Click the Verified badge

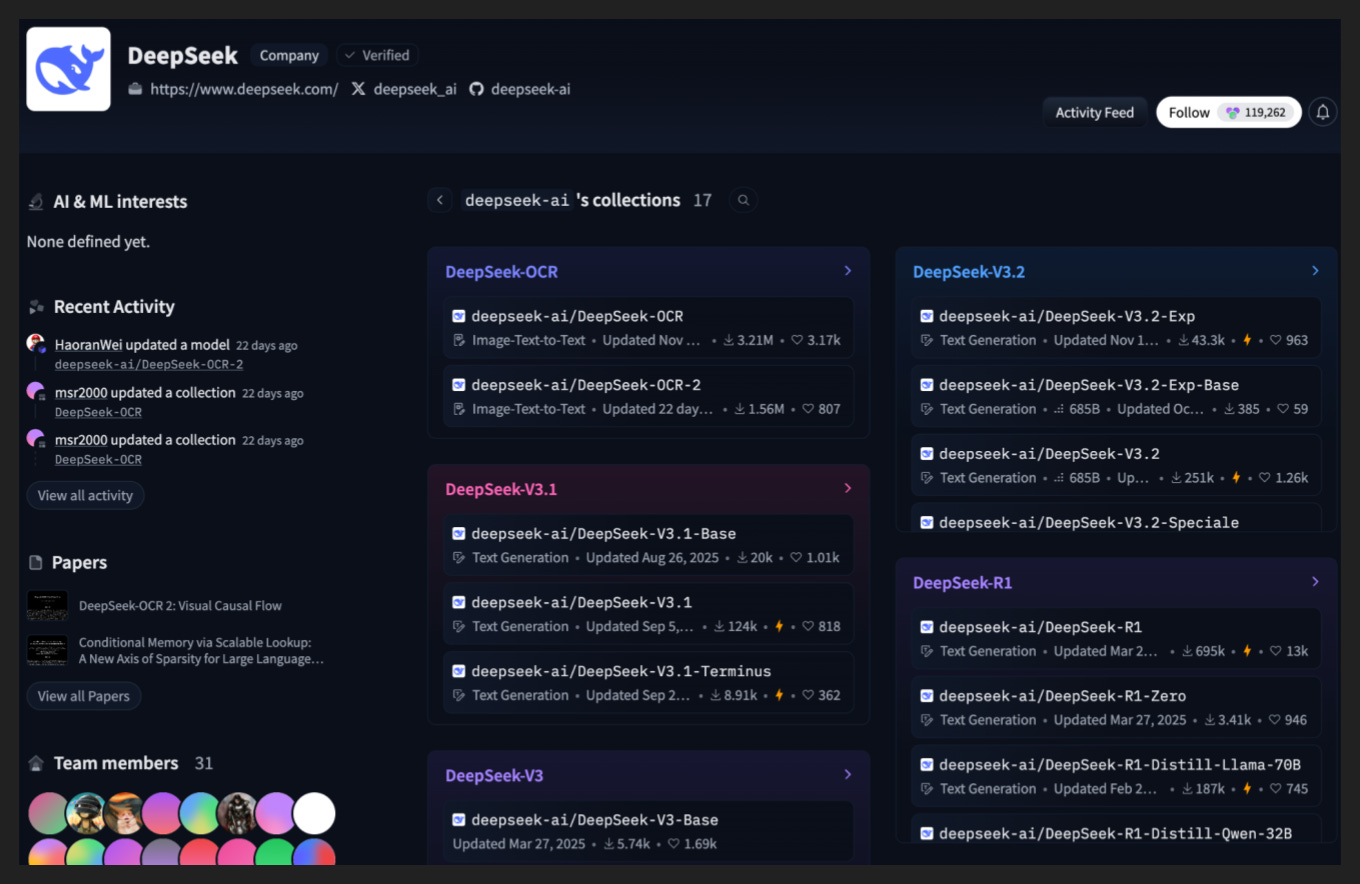click(x=376, y=56)
